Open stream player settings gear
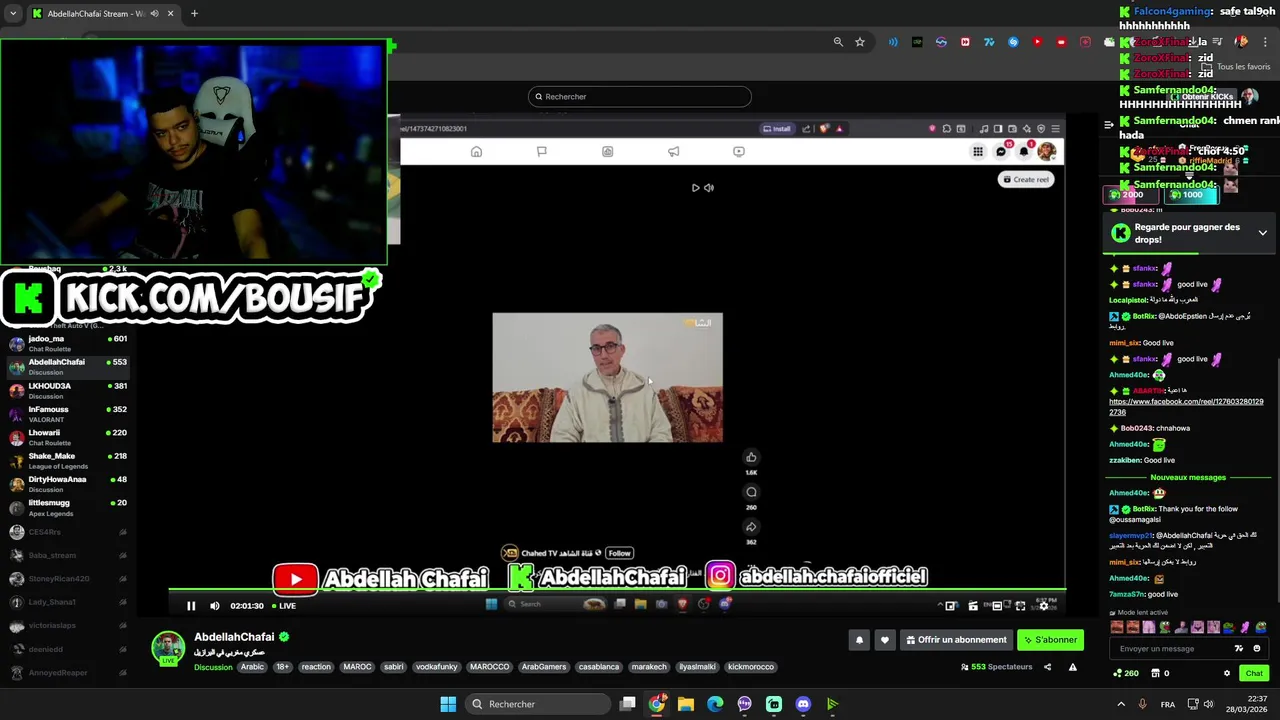 click(1044, 606)
